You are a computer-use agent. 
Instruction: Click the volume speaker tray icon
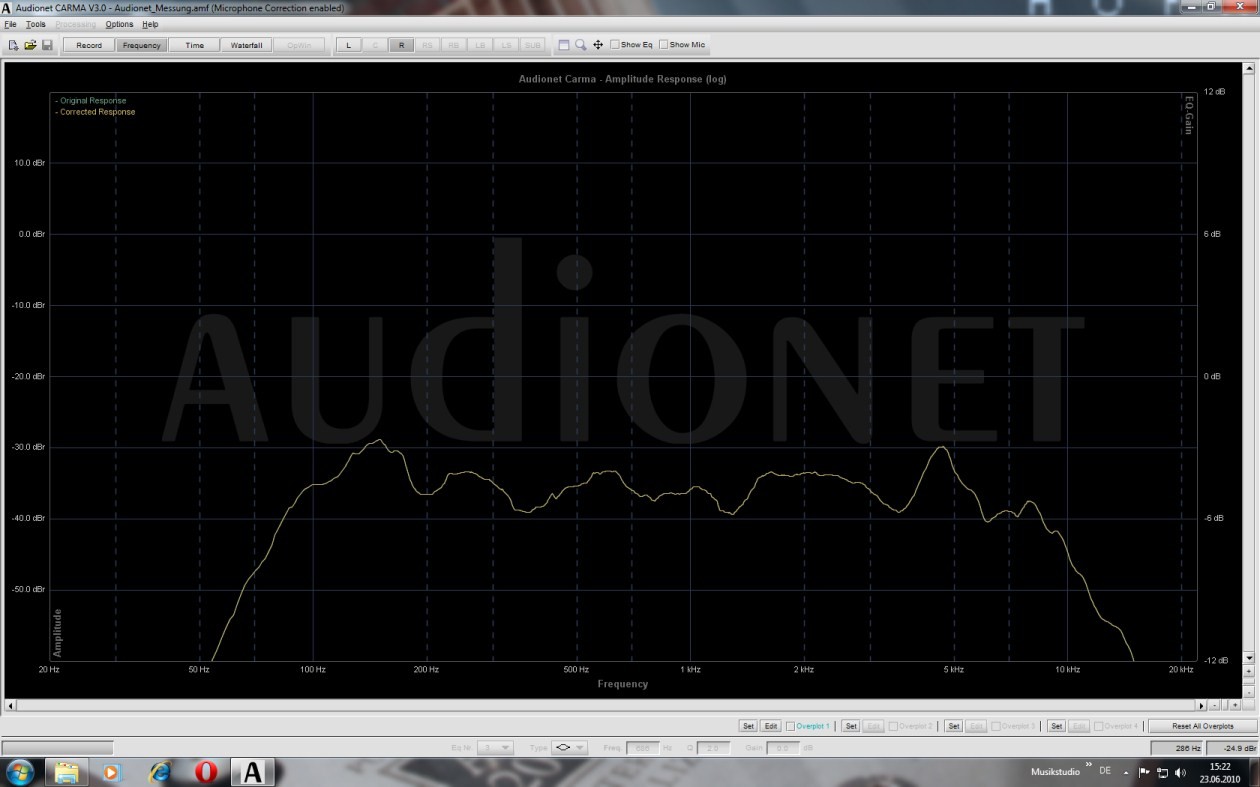pyautogui.click(x=1180, y=772)
